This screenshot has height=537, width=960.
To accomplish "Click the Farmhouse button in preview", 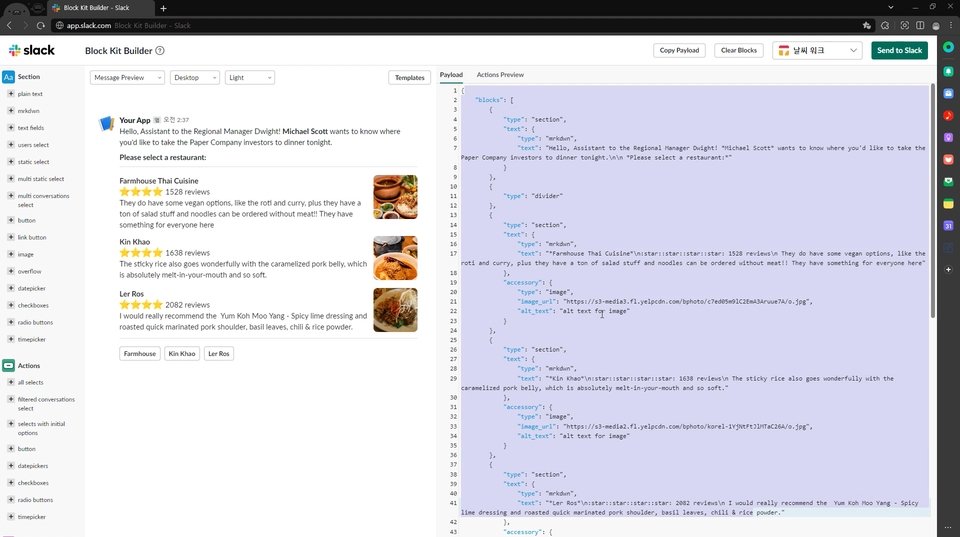I will (x=140, y=353).
